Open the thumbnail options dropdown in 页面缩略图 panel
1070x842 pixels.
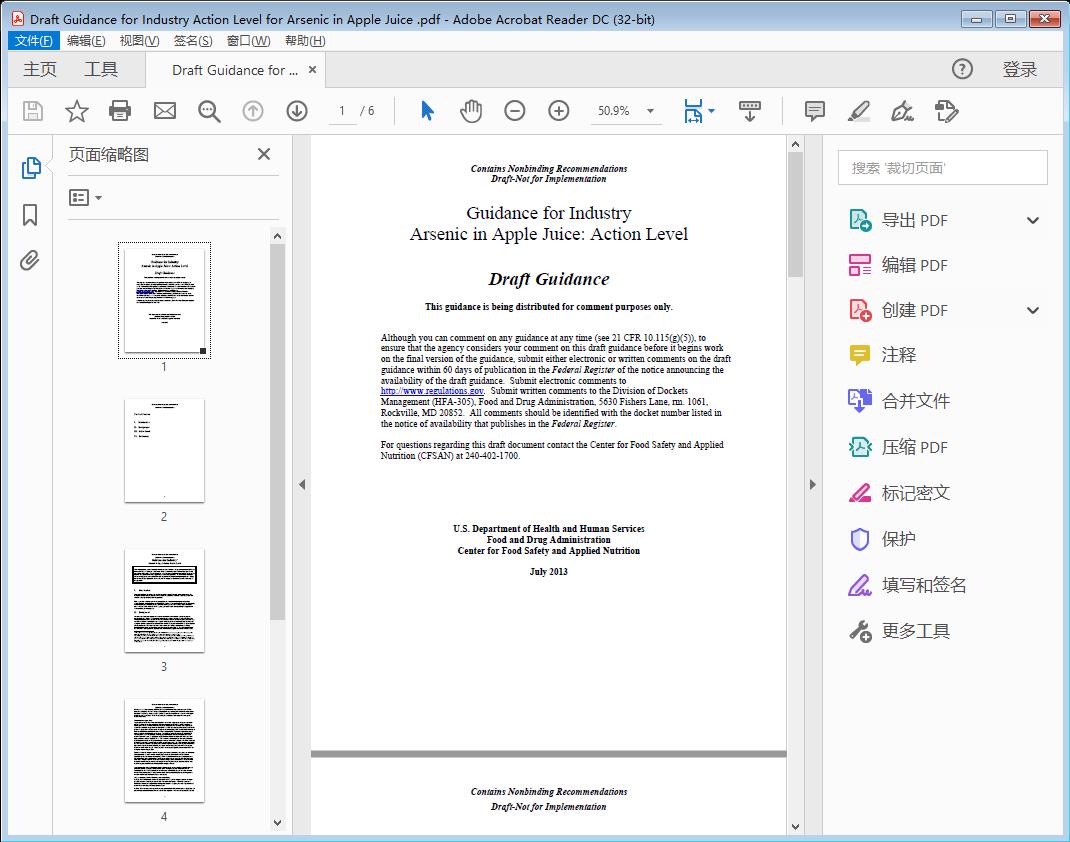83,197
